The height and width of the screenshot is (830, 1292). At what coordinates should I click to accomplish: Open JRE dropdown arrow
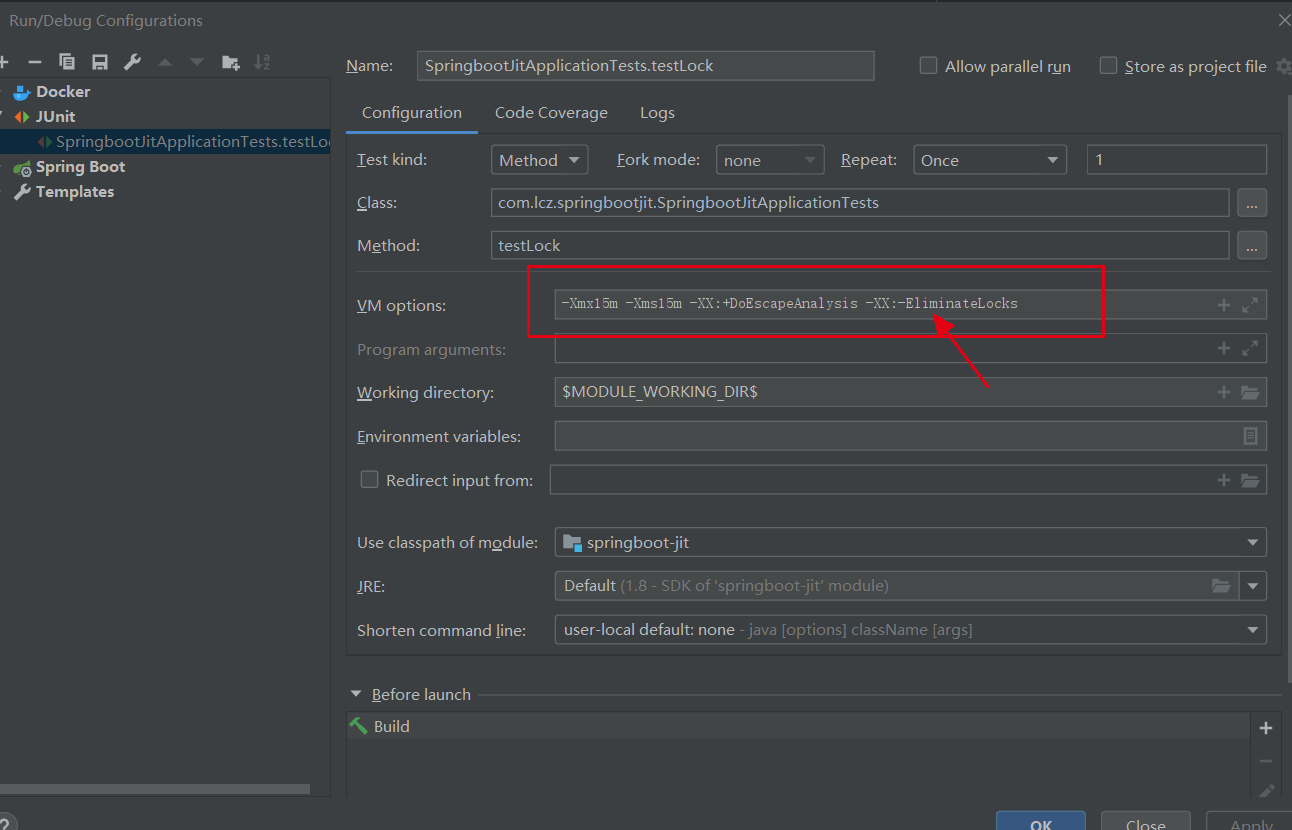click(x=1253, y=585)
